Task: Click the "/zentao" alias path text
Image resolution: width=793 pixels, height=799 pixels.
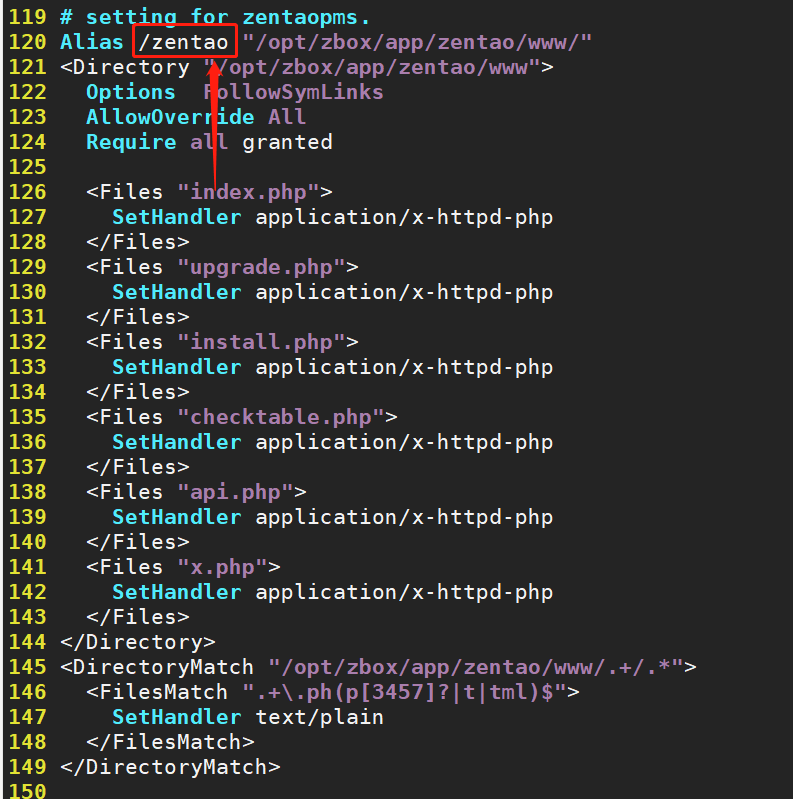Action: (x=183, y=42)
